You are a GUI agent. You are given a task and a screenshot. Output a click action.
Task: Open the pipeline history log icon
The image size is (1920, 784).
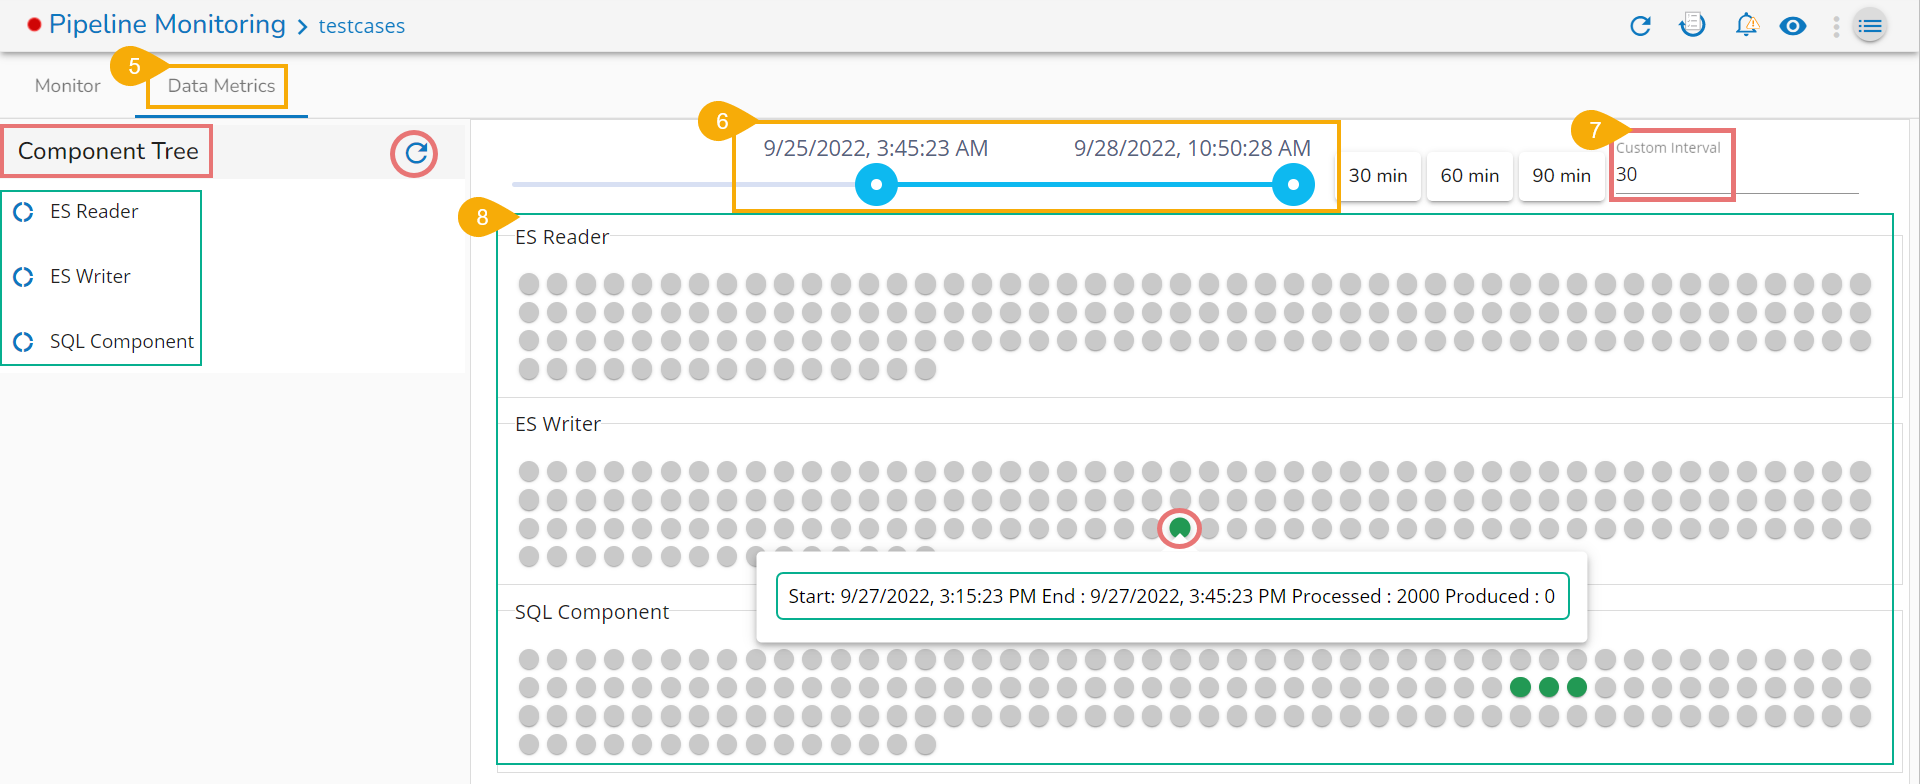pos(1692,25)
